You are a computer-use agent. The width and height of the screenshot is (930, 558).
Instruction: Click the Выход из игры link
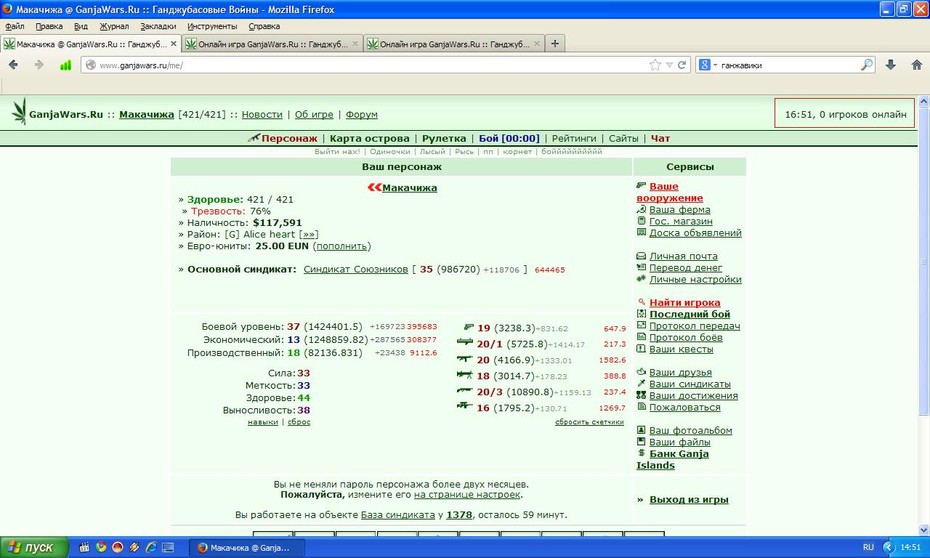point(689,499)
